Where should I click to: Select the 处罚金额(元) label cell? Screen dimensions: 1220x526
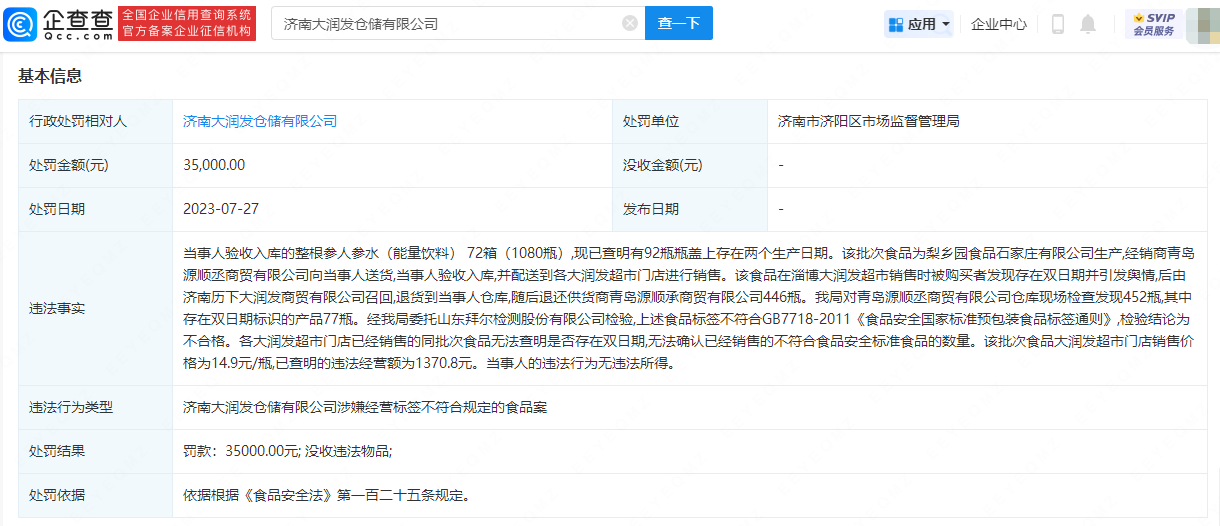click(x=95, y=165)
